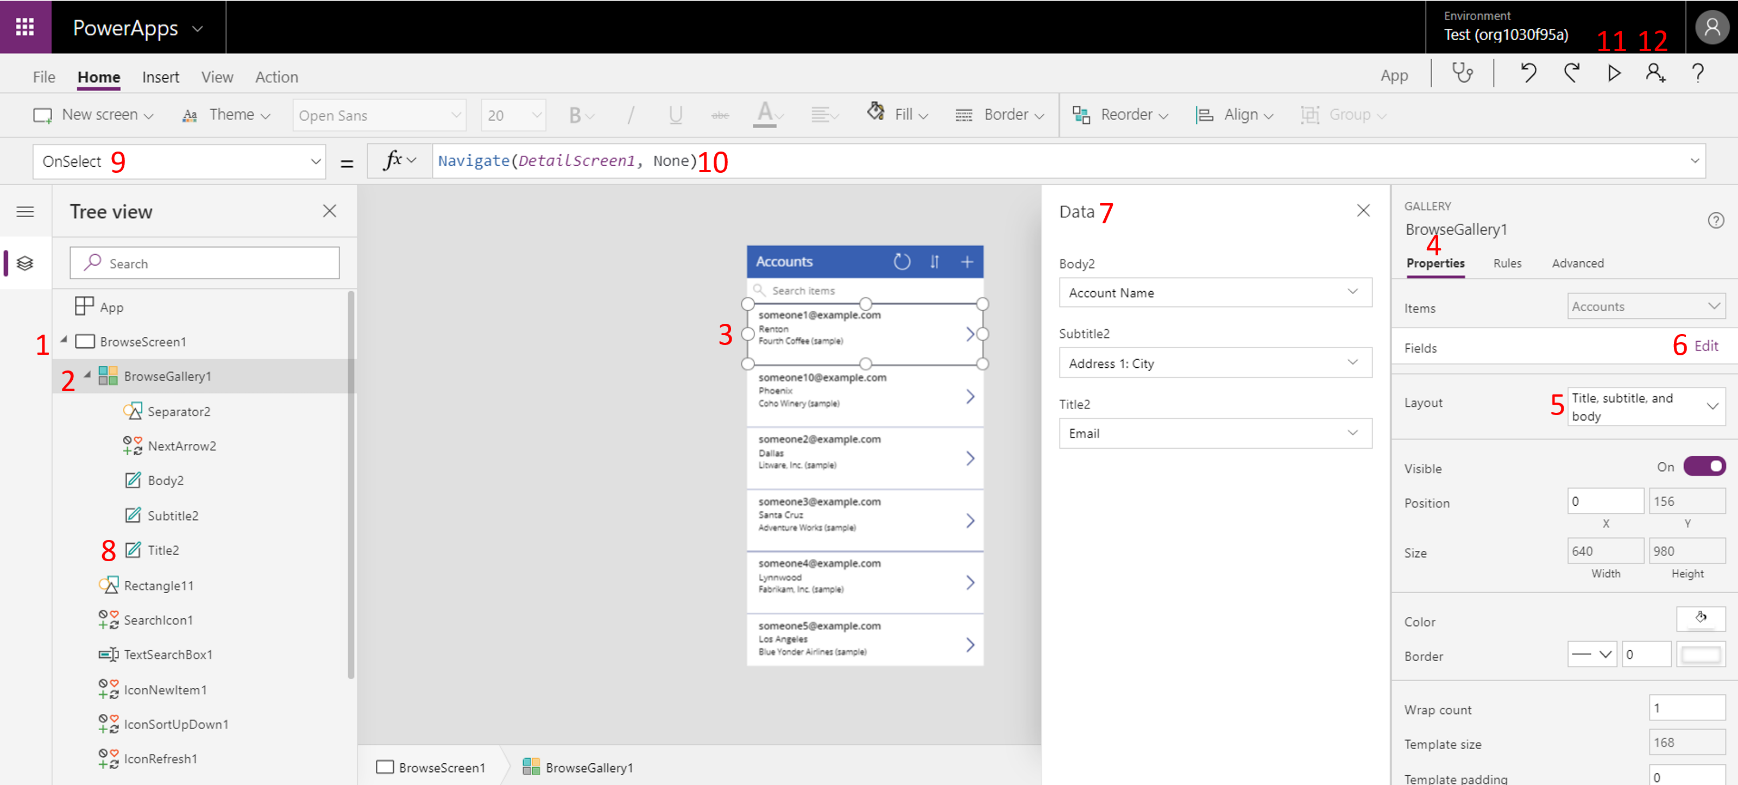The image size is (1738, 785).
Task: Click the Color fill picker swatch
Action: click(x=1700, y=619)
